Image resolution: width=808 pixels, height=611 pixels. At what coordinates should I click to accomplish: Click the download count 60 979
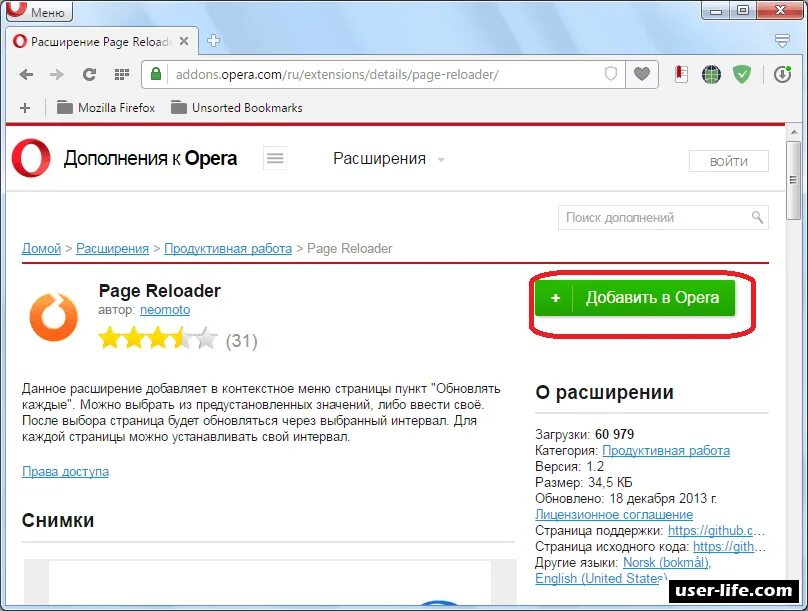pyautogui.click(x=614, y=434)
